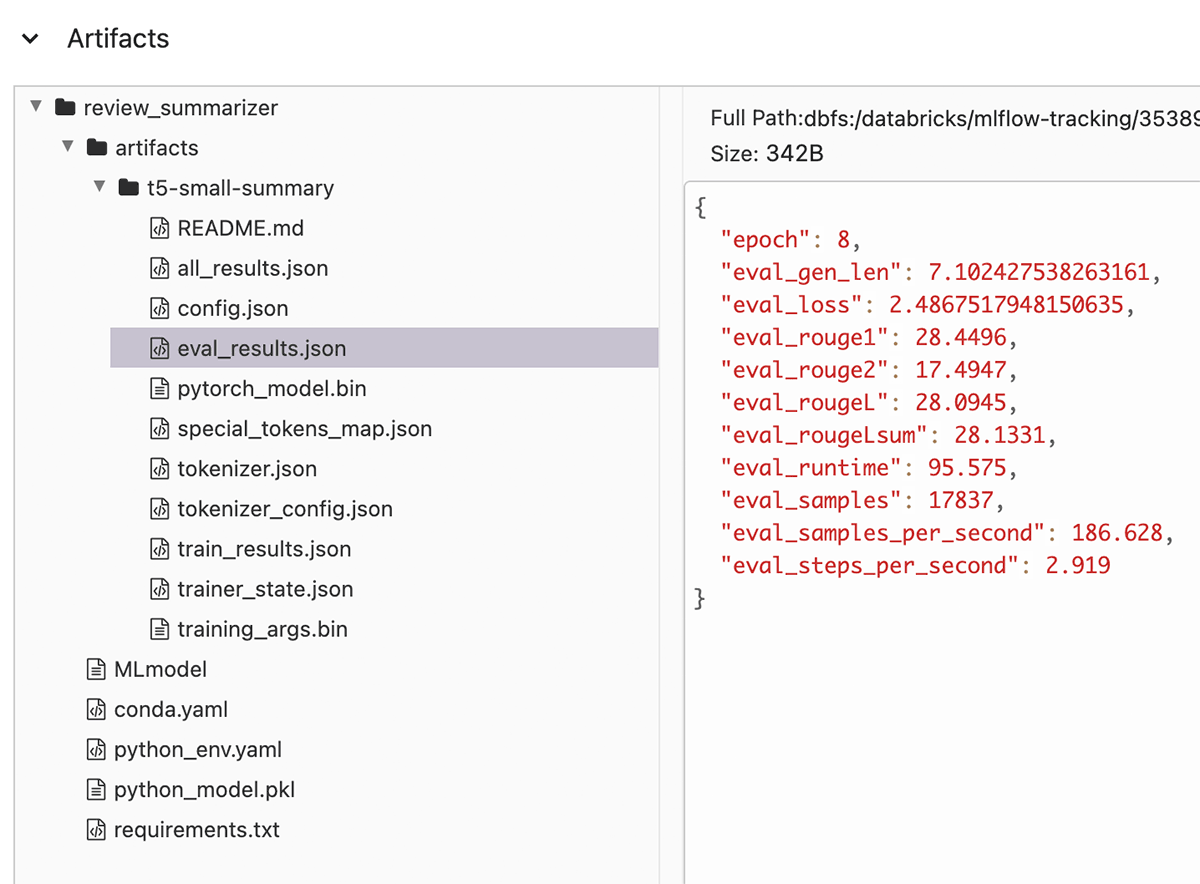Viewport: 1200px width, 884px height.
Task: Select trainer_state.json file
Action: click(x=265, y=589)
